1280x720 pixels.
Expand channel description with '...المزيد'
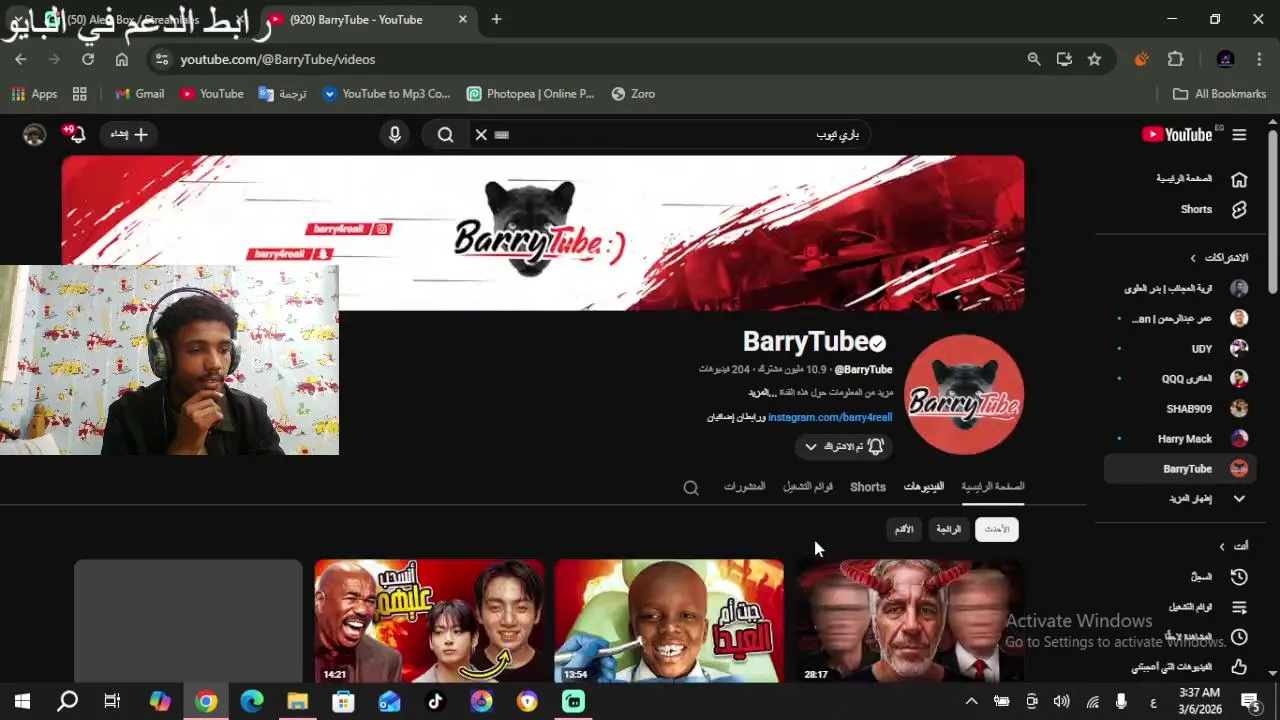tap(761, 393)
